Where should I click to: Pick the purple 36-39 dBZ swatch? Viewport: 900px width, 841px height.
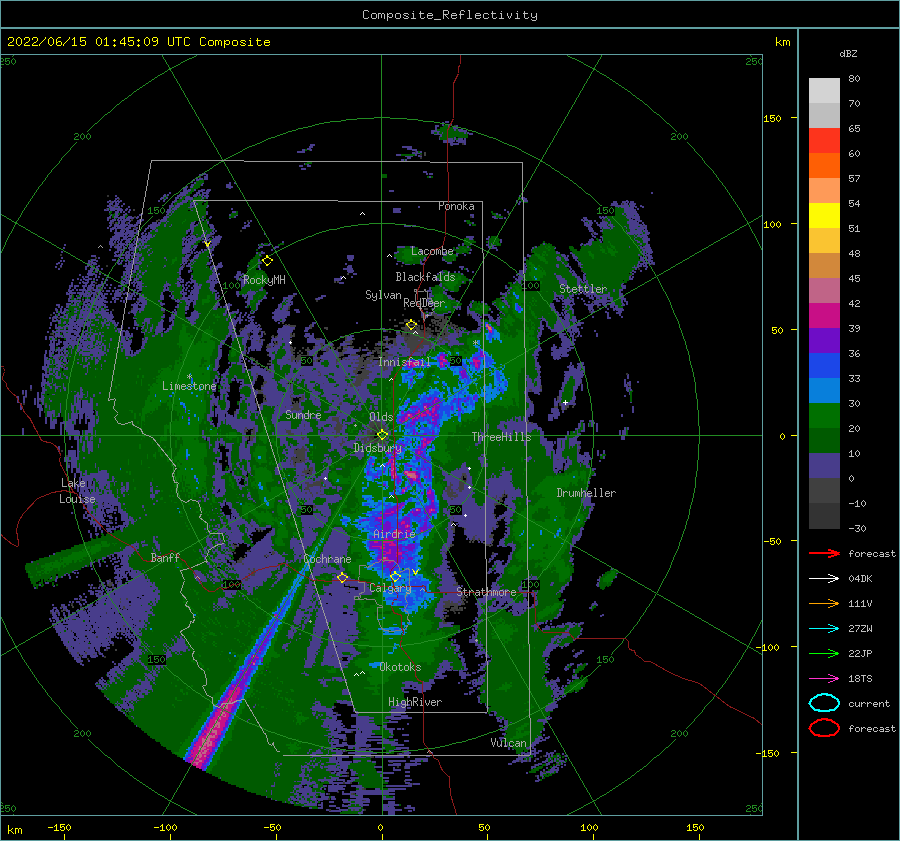pyautogui.click(x=824, y=341)
